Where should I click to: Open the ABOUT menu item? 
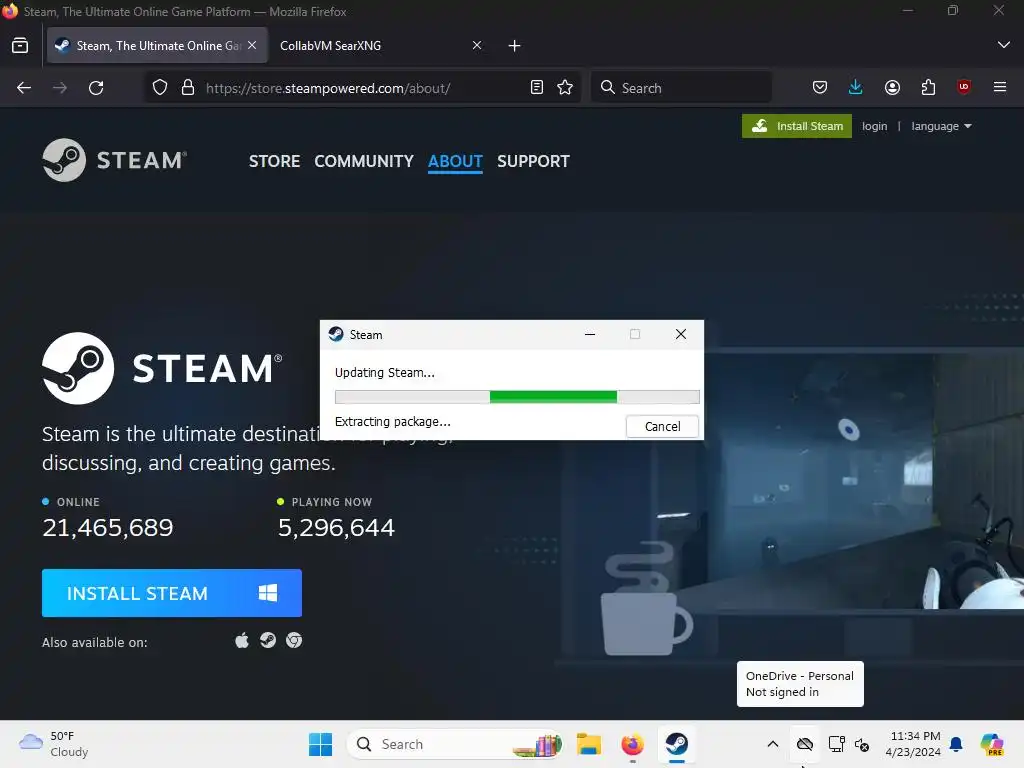[455, 161]
